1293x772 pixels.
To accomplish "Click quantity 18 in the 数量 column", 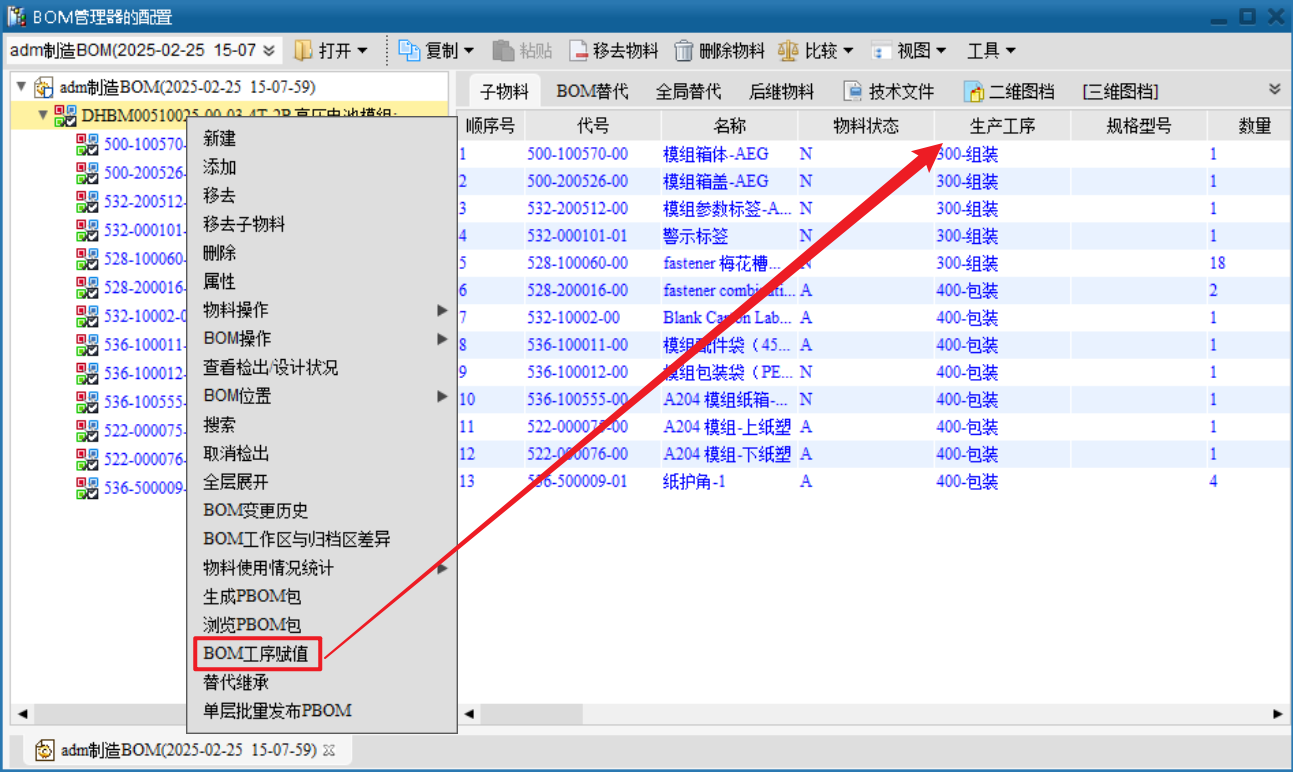I will coord(1218,263).
